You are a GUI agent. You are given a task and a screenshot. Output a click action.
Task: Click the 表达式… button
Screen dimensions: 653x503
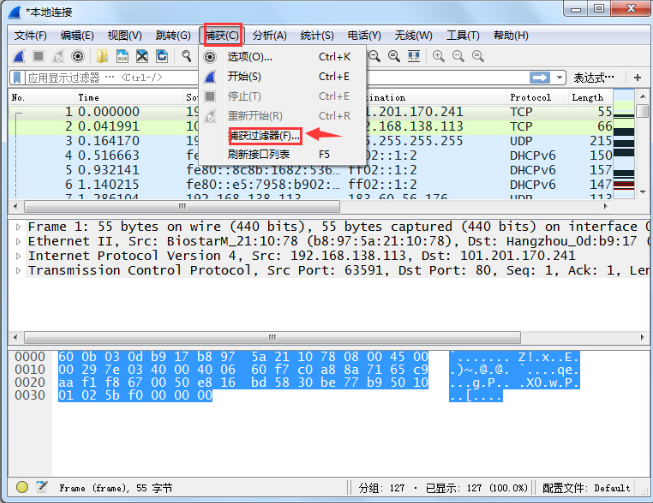[x=594, y=78]
